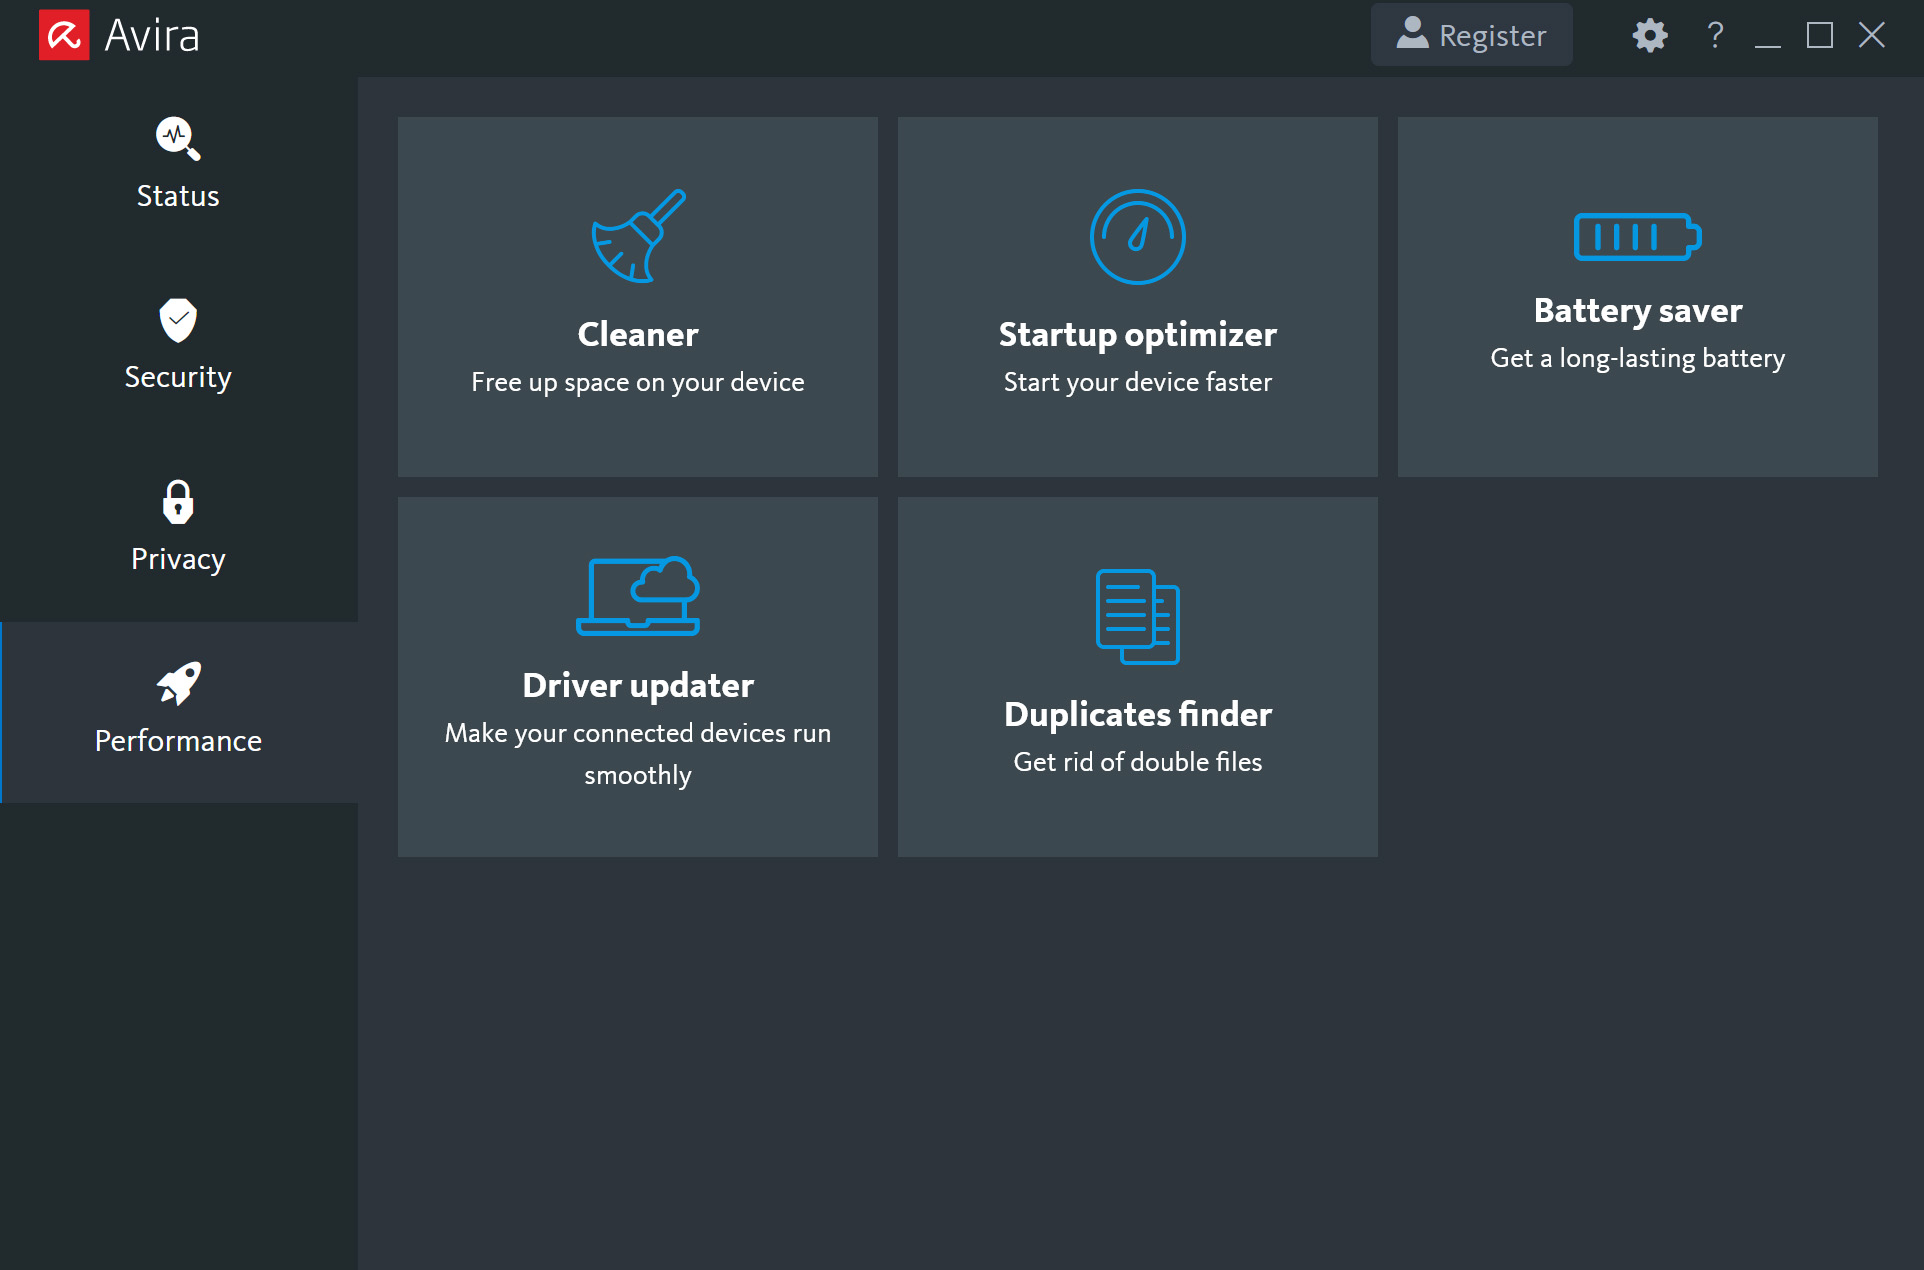Click the Avira title text
Viewport: 1924px width, 1270px height.
click(x=152, y=36)
